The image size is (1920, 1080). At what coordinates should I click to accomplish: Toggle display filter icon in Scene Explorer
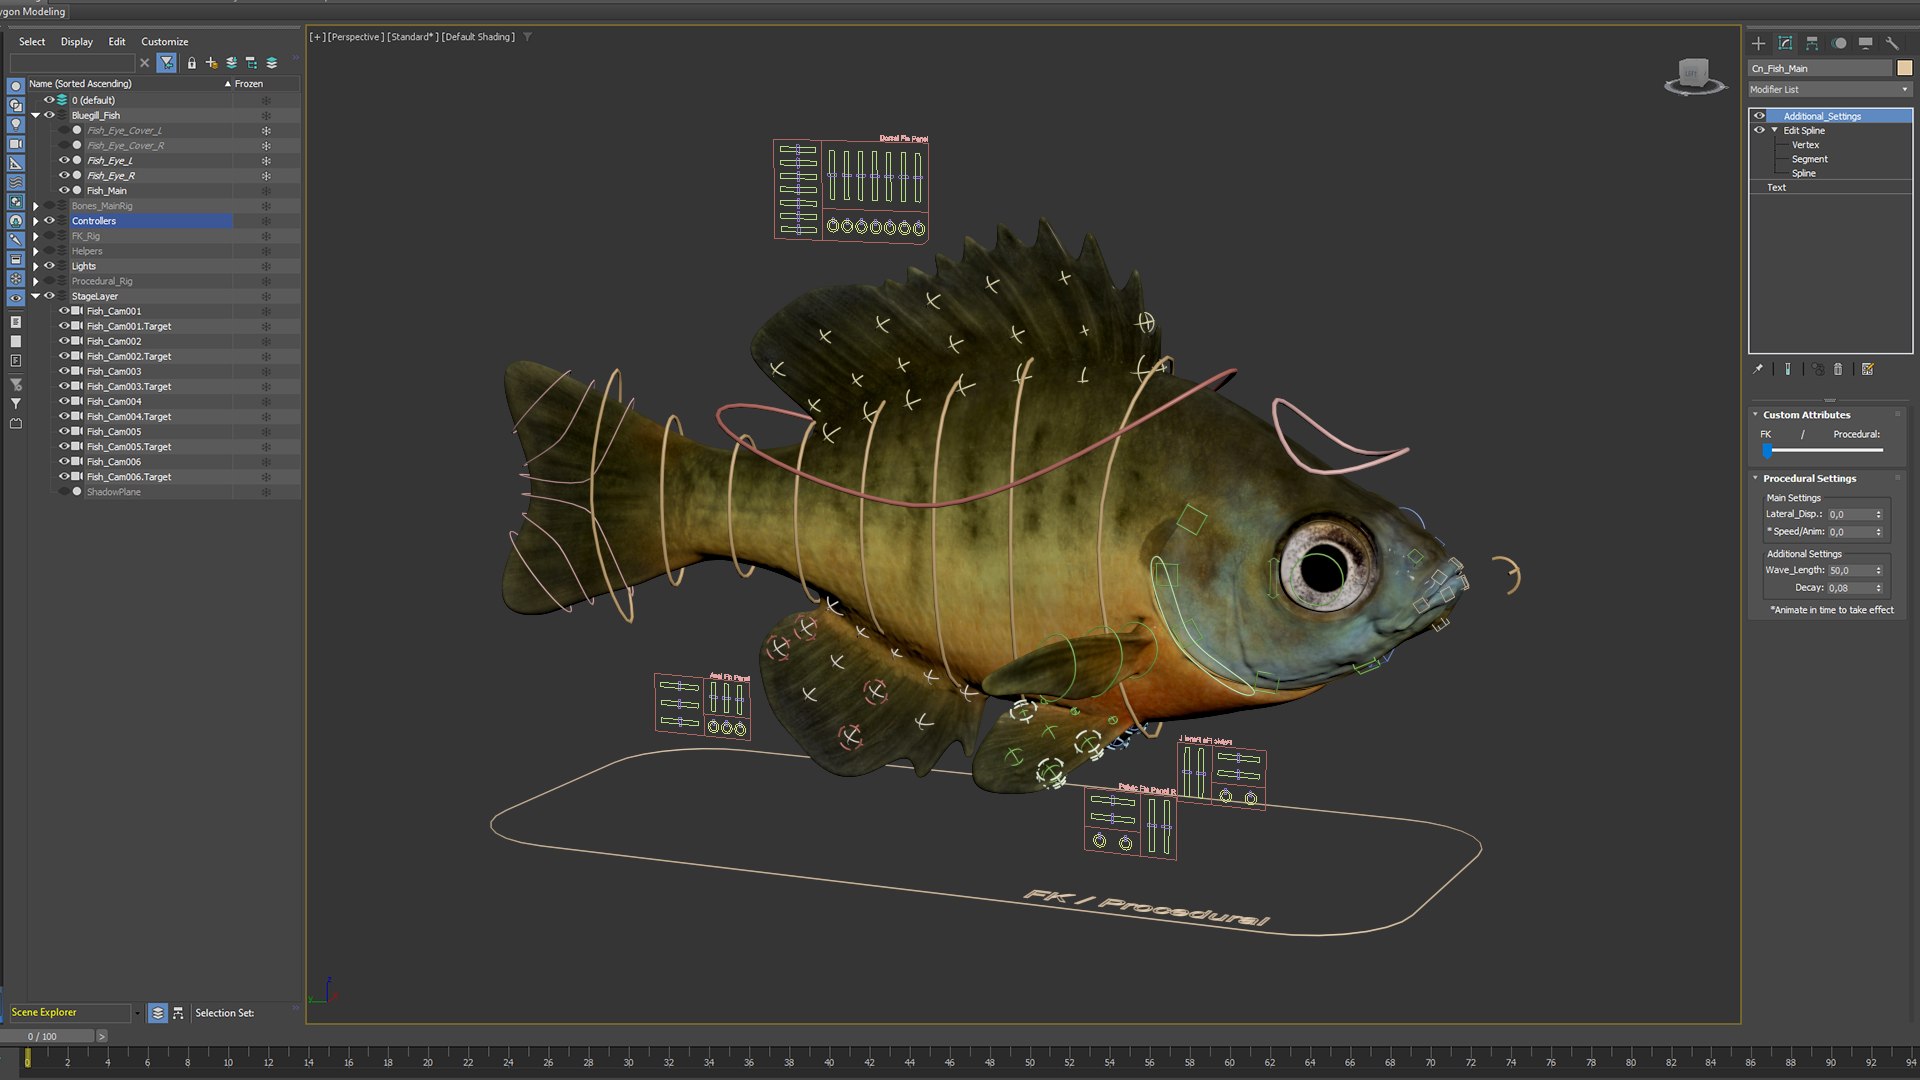[x=167, y=63]
